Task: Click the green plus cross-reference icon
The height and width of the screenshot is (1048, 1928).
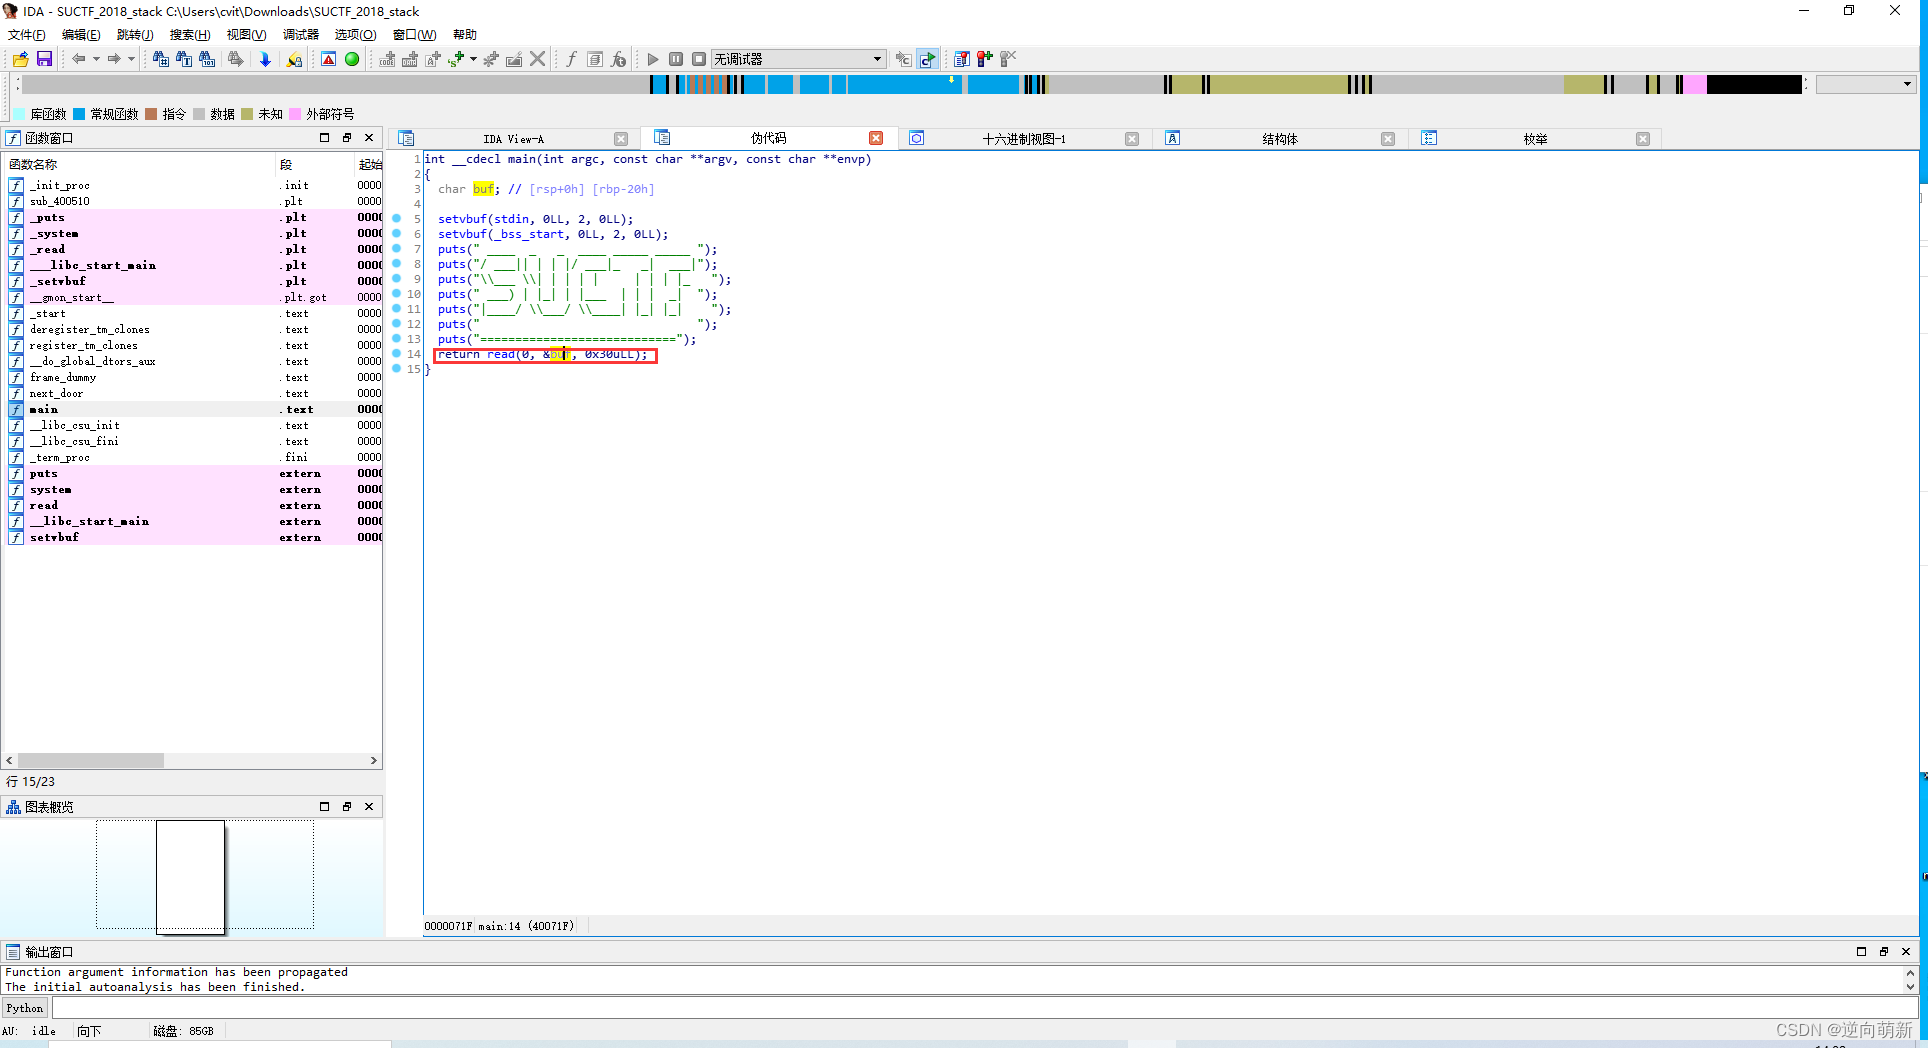Action: pos(457,59)
